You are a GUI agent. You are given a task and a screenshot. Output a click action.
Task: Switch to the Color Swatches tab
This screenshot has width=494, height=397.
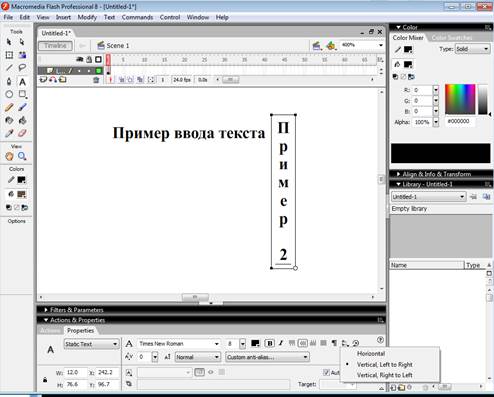[452, 38]
